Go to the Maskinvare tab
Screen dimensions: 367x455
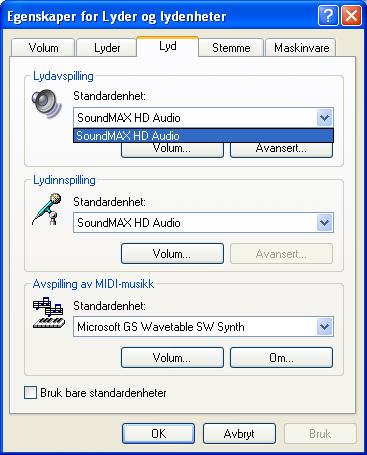301,48
